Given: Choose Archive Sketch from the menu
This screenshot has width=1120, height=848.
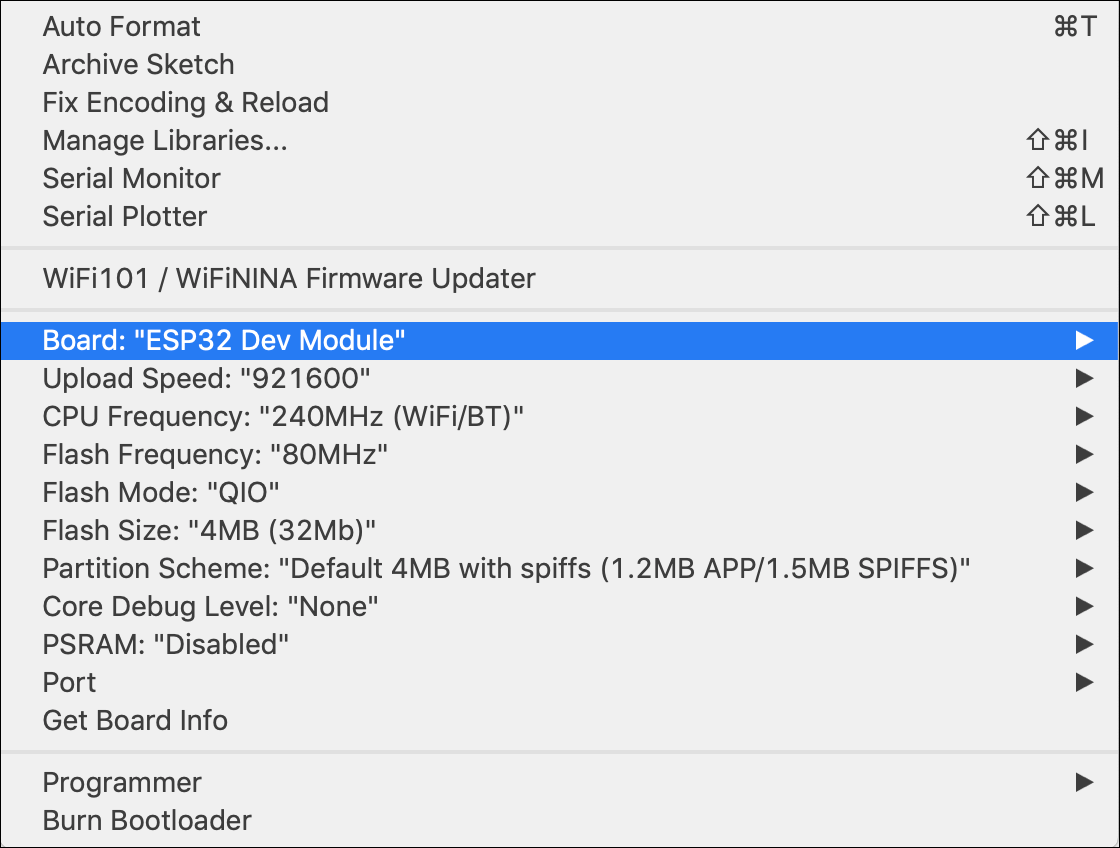Looking at the screenshot, I should click(x=559, y=64).
